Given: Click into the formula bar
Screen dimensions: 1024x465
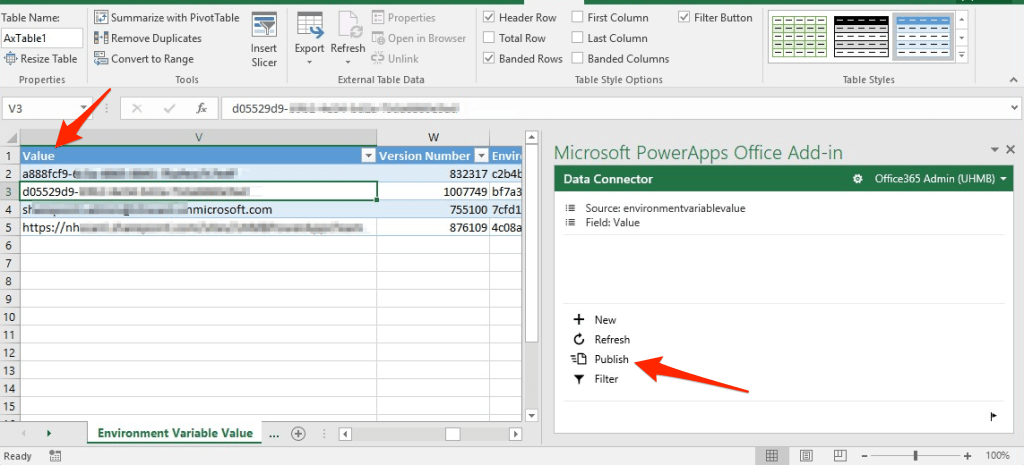Looking at the screenshot, I should pyautogui.click(x=614, y=108).
